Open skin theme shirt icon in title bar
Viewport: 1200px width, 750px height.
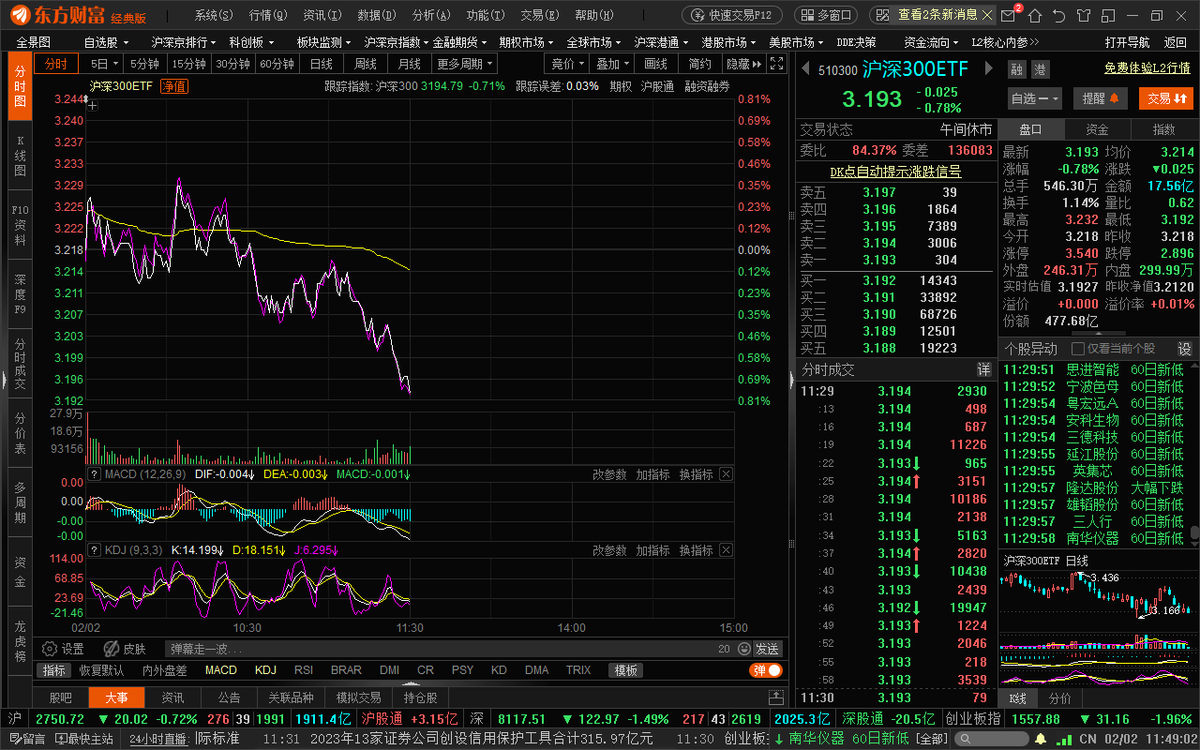(x=1082, y=16)
